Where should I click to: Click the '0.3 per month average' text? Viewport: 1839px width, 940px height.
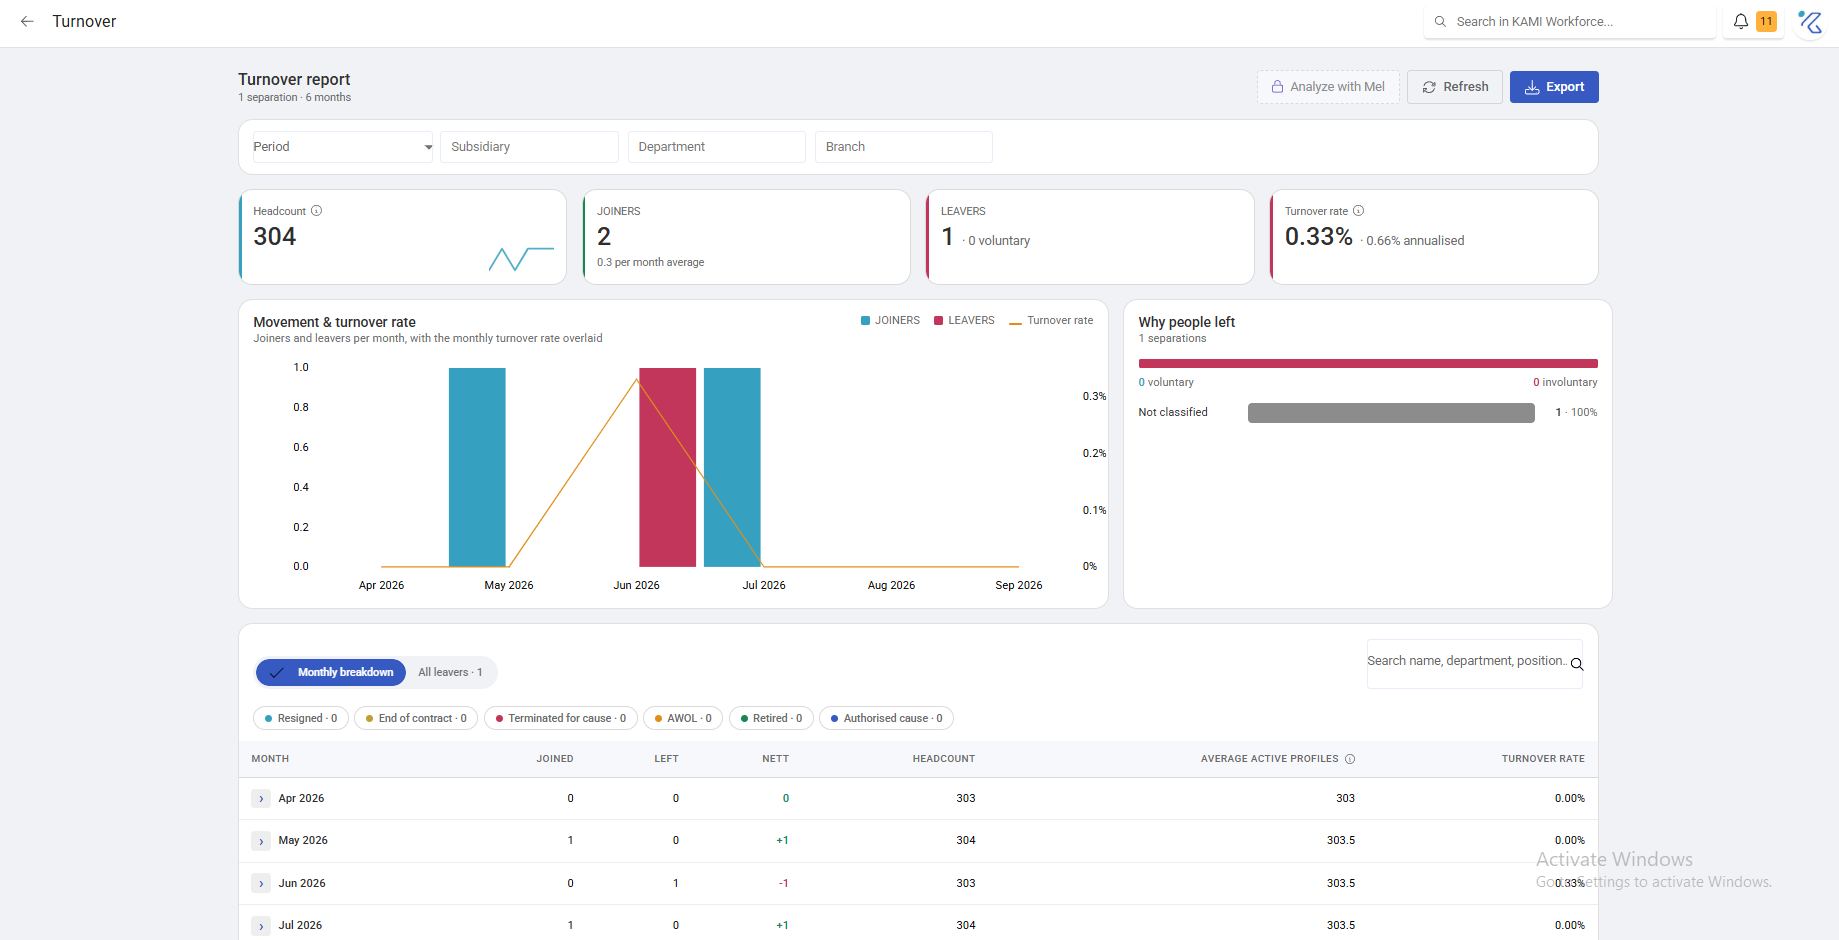651,263
